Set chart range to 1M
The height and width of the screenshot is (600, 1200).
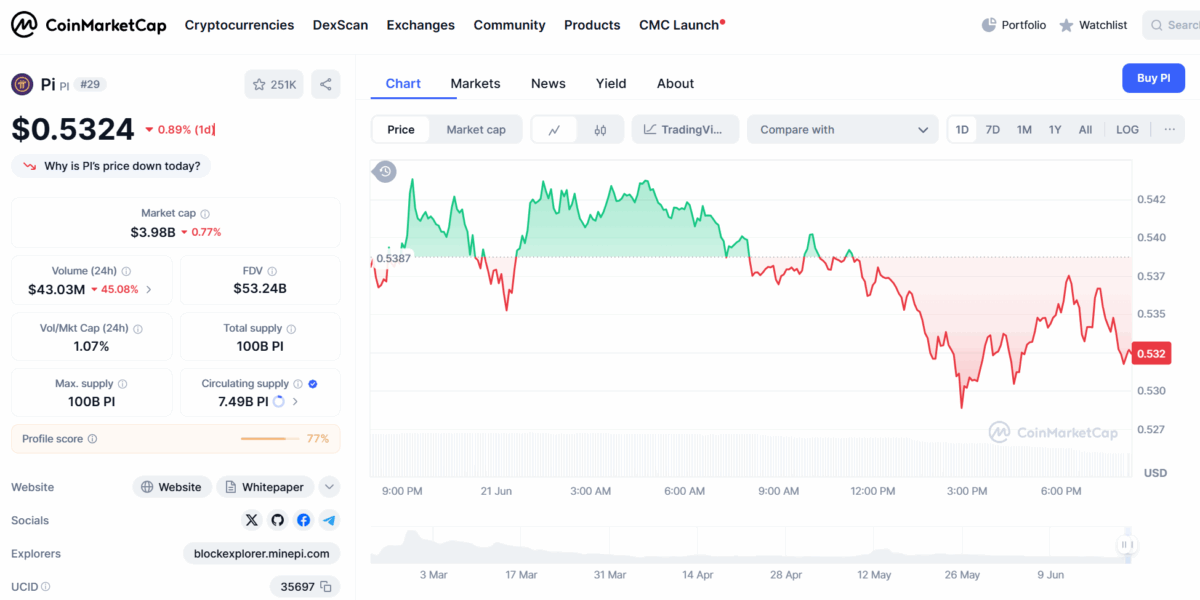pyautogui.click(x=1024, y=129)
